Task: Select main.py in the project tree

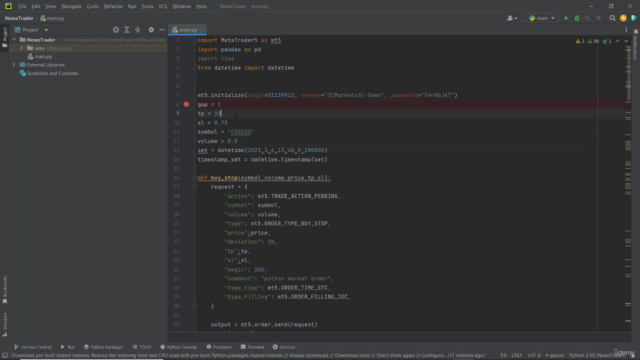Action: (x=40, y=56)
